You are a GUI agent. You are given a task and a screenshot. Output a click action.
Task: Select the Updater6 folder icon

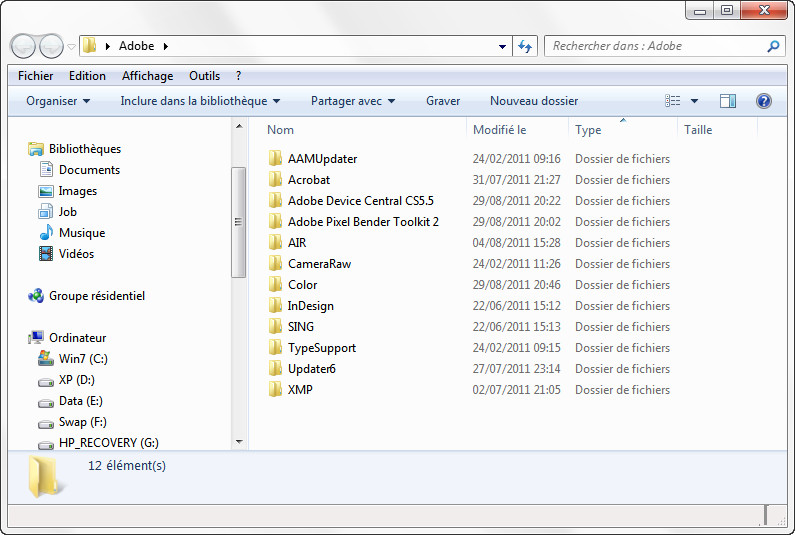pos(275,369)
